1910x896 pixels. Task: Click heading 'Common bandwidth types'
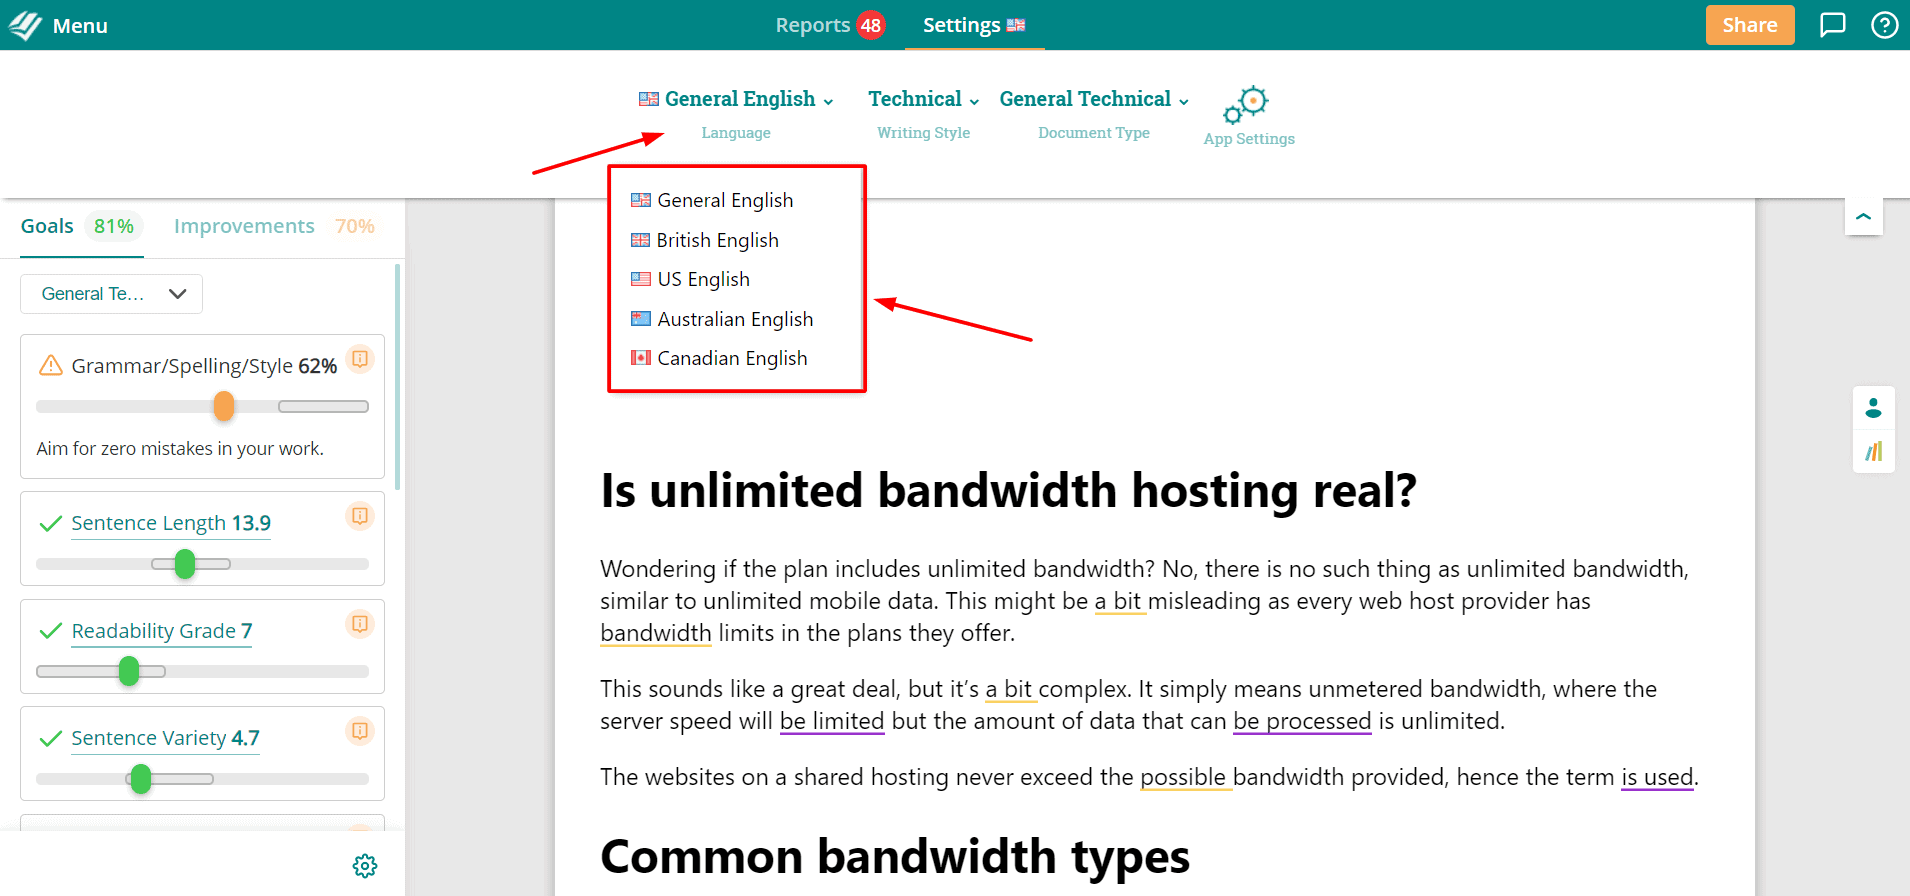(895, 857)
